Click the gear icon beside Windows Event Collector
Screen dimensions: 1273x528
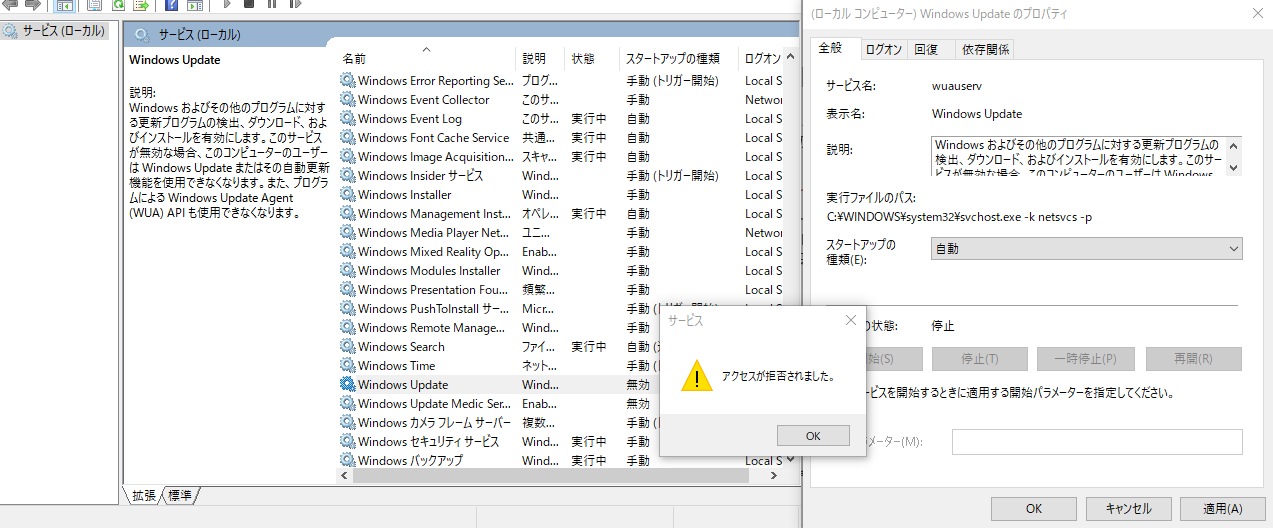point(347,100)
